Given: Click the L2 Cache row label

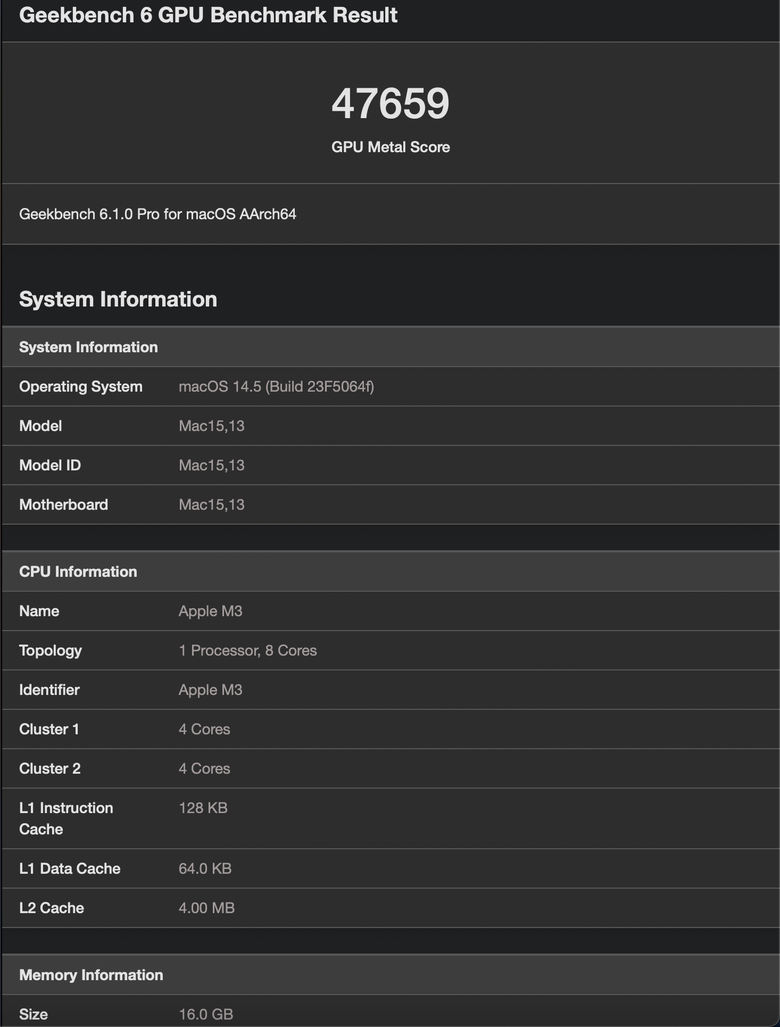Looking at the screenshot, I should [52, 908].
